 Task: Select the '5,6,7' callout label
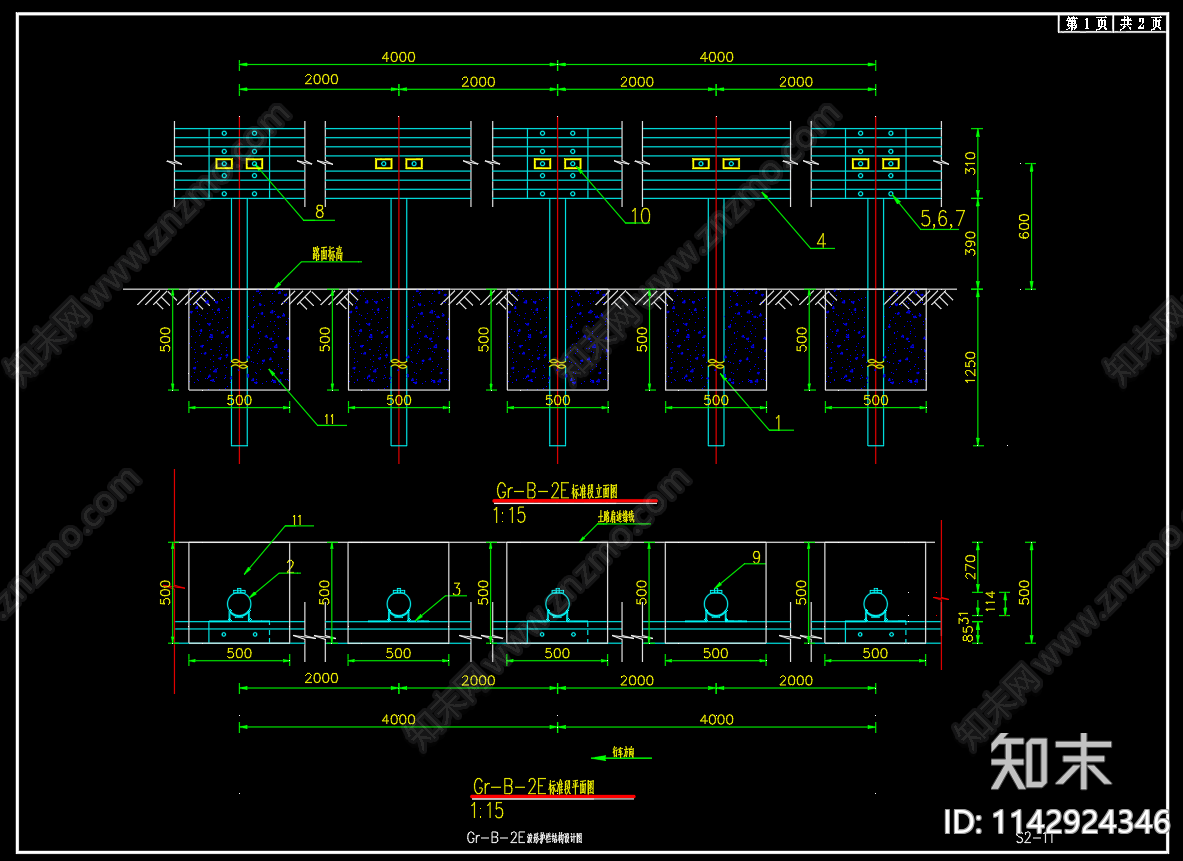(942, 219)
